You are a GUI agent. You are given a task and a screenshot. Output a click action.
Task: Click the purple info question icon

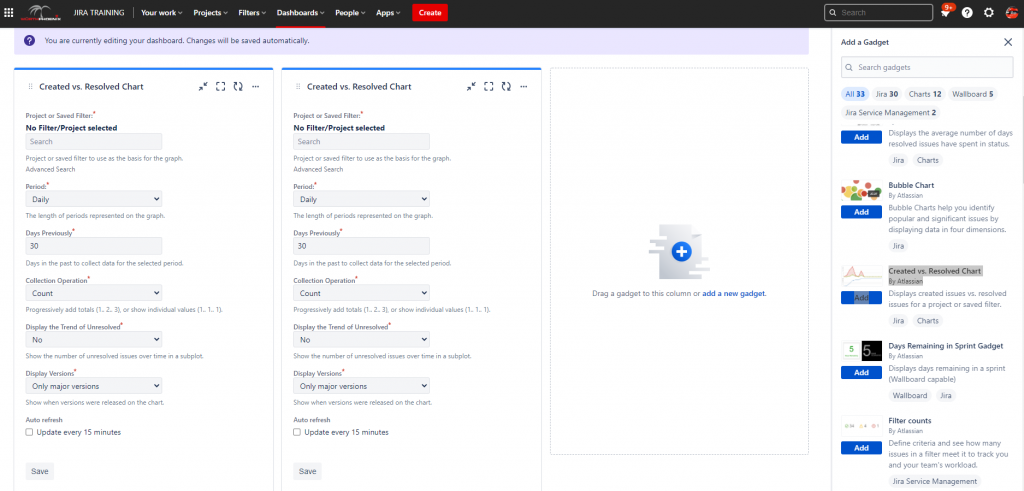click(x=29, y=40)
